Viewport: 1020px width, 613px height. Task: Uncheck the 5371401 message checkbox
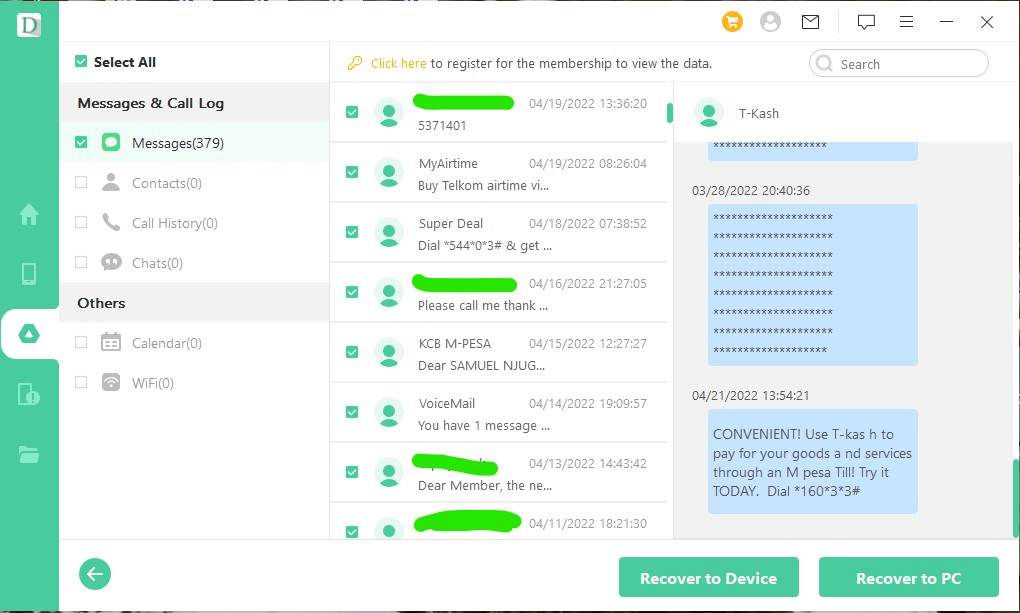point(352,112)
